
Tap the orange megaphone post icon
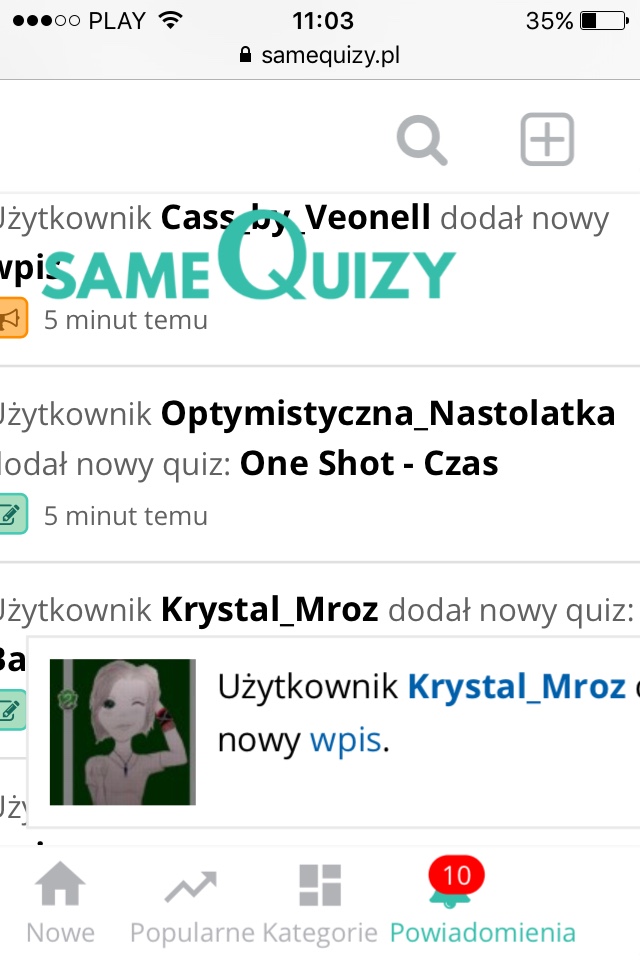click(12, 318)
